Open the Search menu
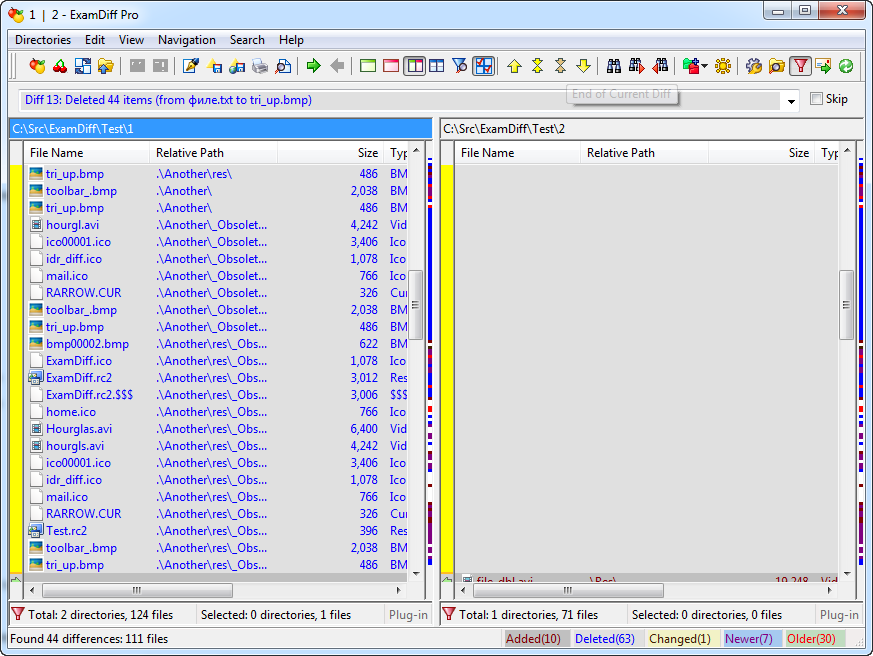Image resolution: width=873 pixels, height=656 pixels. pyautogui.click(x=247, y=40)
